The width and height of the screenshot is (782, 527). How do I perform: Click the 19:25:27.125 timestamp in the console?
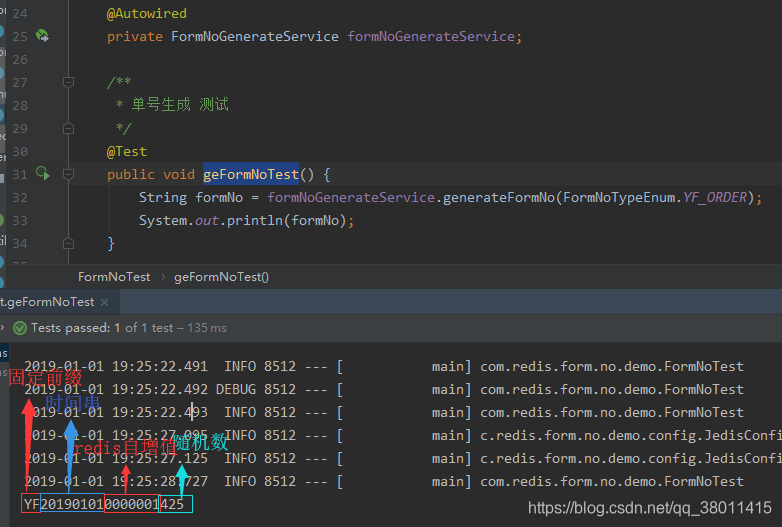pyautogui.click(x=160, y=458)
